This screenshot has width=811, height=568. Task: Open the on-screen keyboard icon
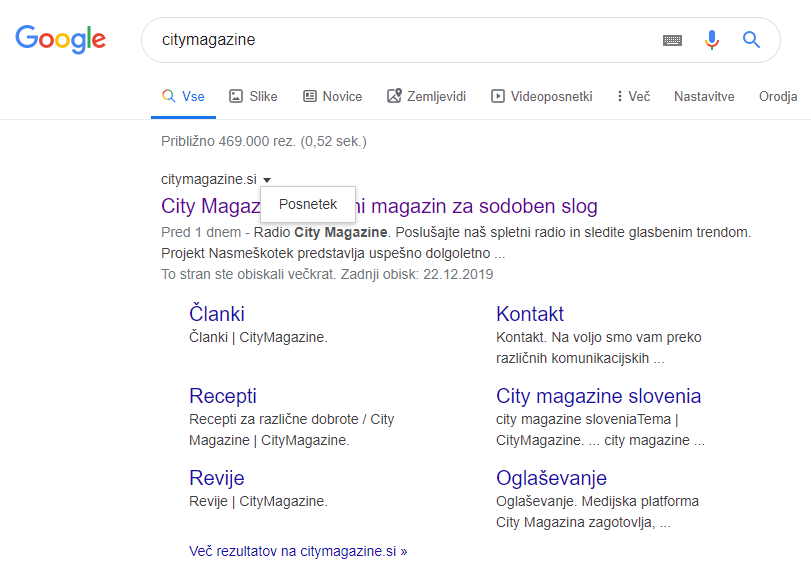pyautogui.click(x=672, y=40)
